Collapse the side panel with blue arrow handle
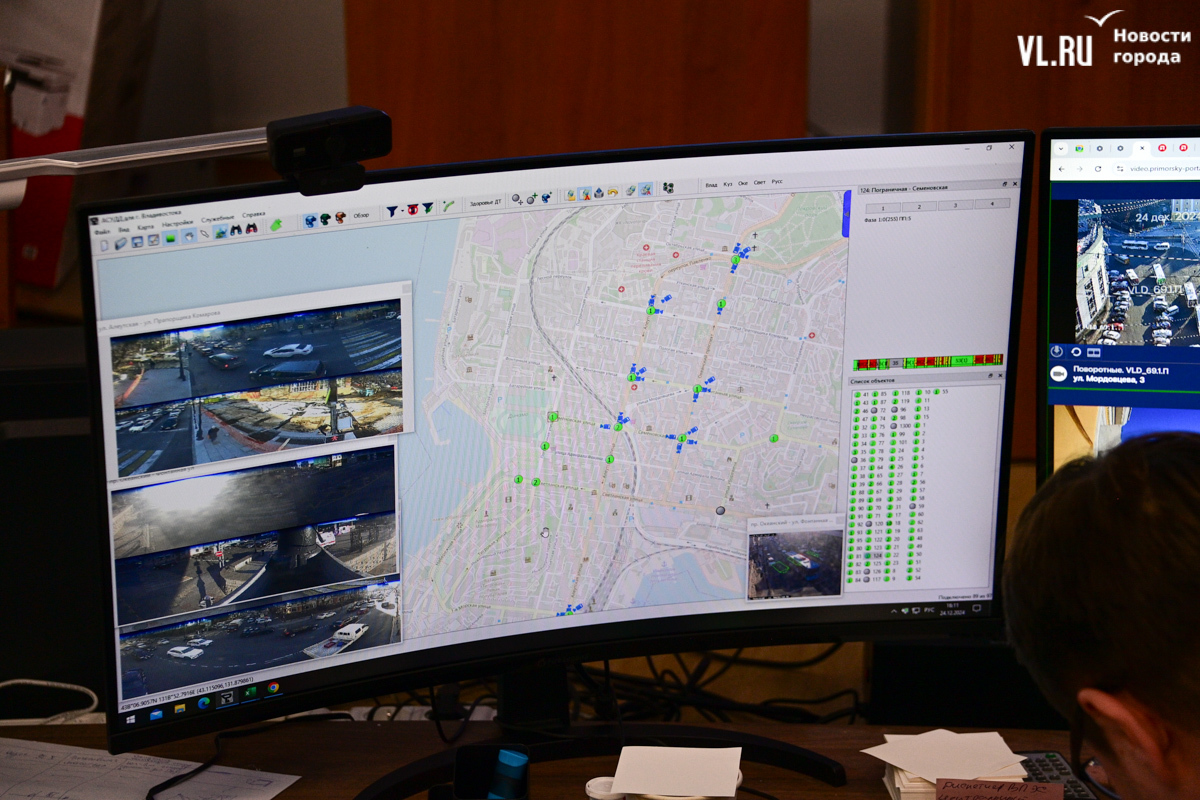1200x800 pixels. point(846,213)
